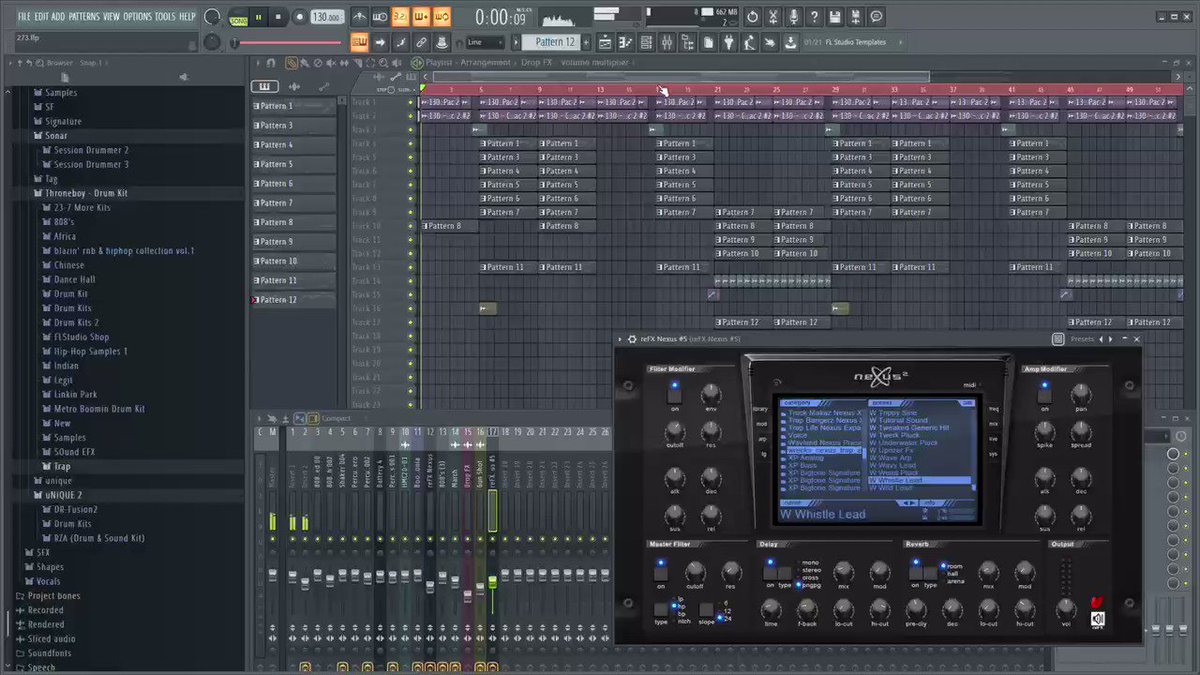The width and height of the screenshot is (1200, 675).
Task: Open the mixer view icon in toolbar
Action: (667, 42)
